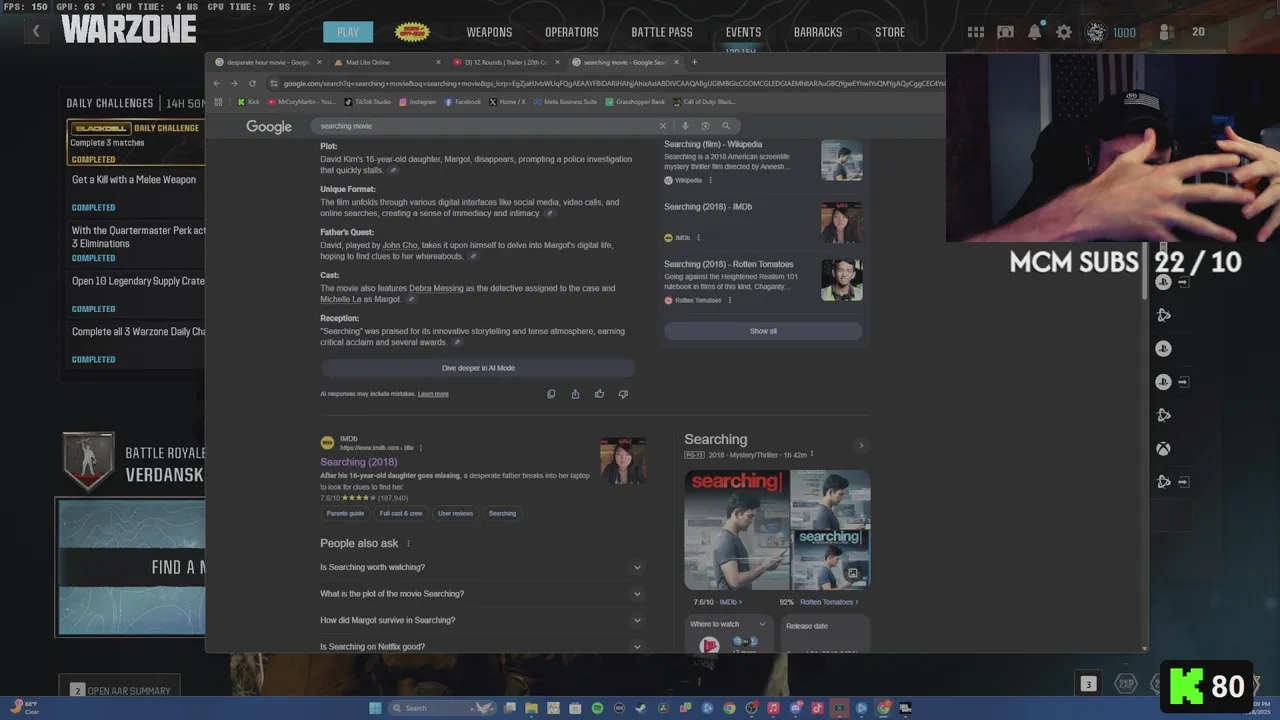Click the Google search input field
The height and width of the screenshot is (720, 1280).
pos(485,126)
